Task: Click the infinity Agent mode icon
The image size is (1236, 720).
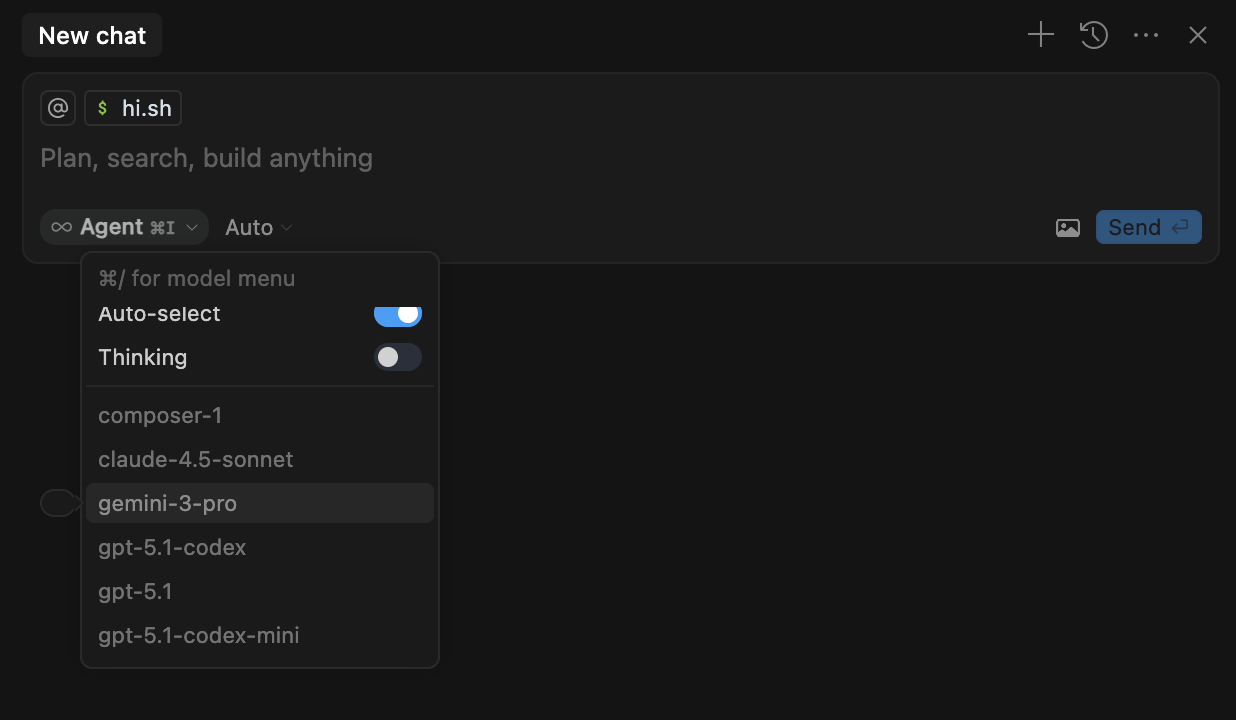Action: tap(62, 227)
